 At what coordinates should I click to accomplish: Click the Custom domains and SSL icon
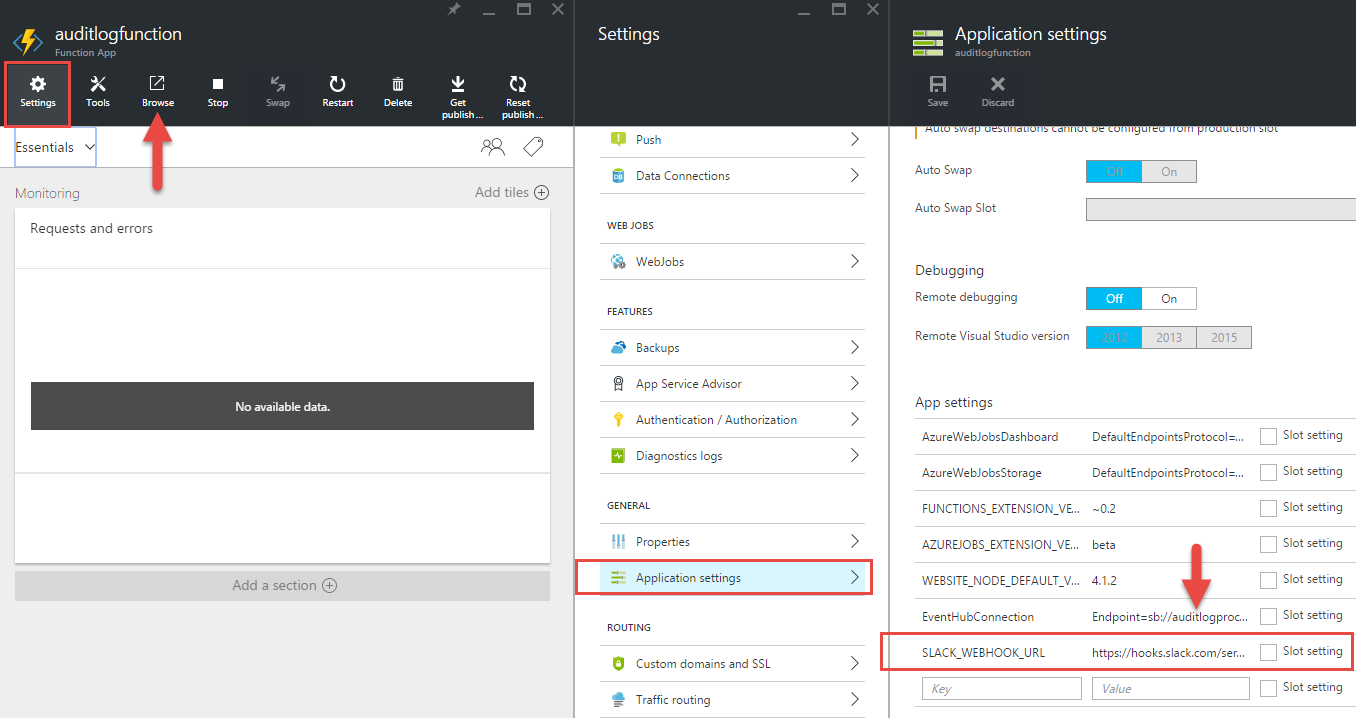coord(618,664)
